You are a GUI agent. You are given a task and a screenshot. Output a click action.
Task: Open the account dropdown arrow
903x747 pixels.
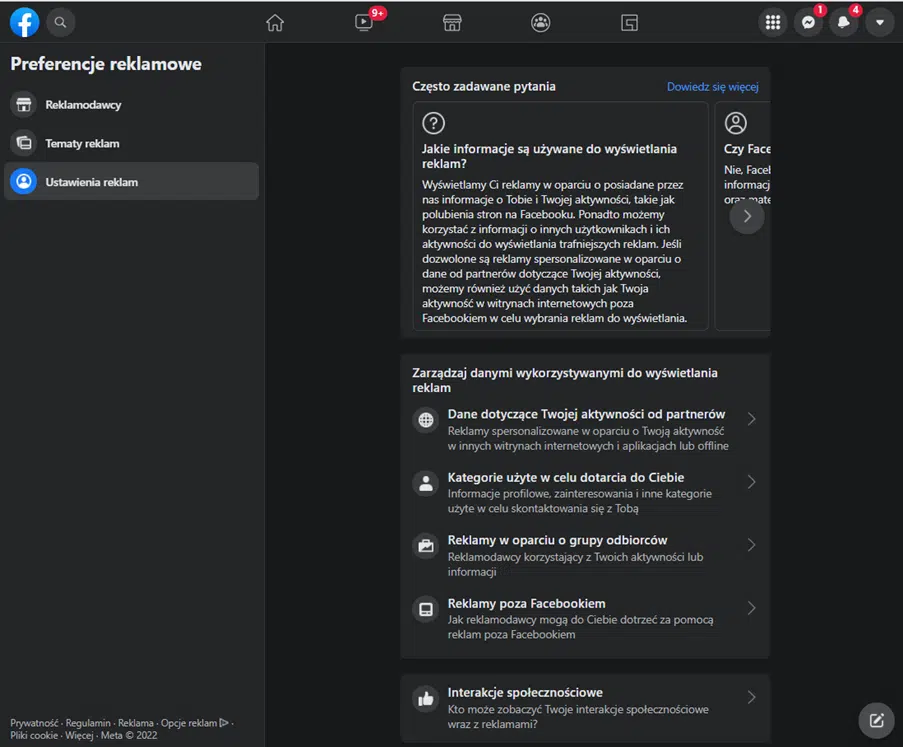point(879,22)
